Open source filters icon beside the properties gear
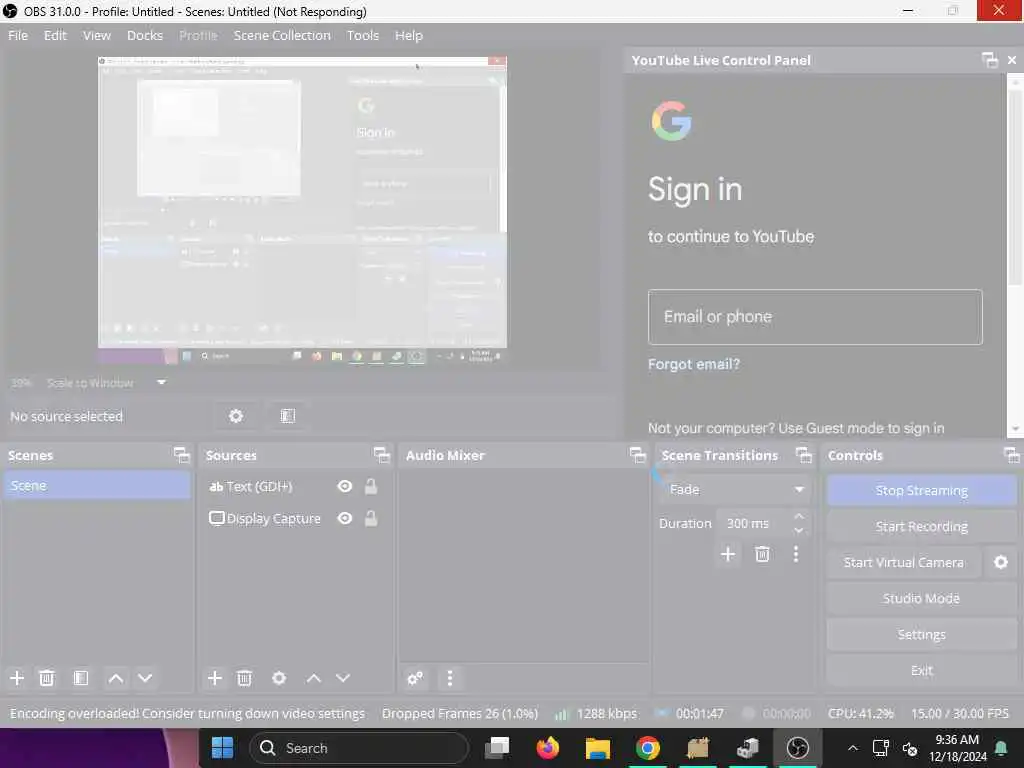The width and height of the screenshot is (1024, 768). coord(287,416)
